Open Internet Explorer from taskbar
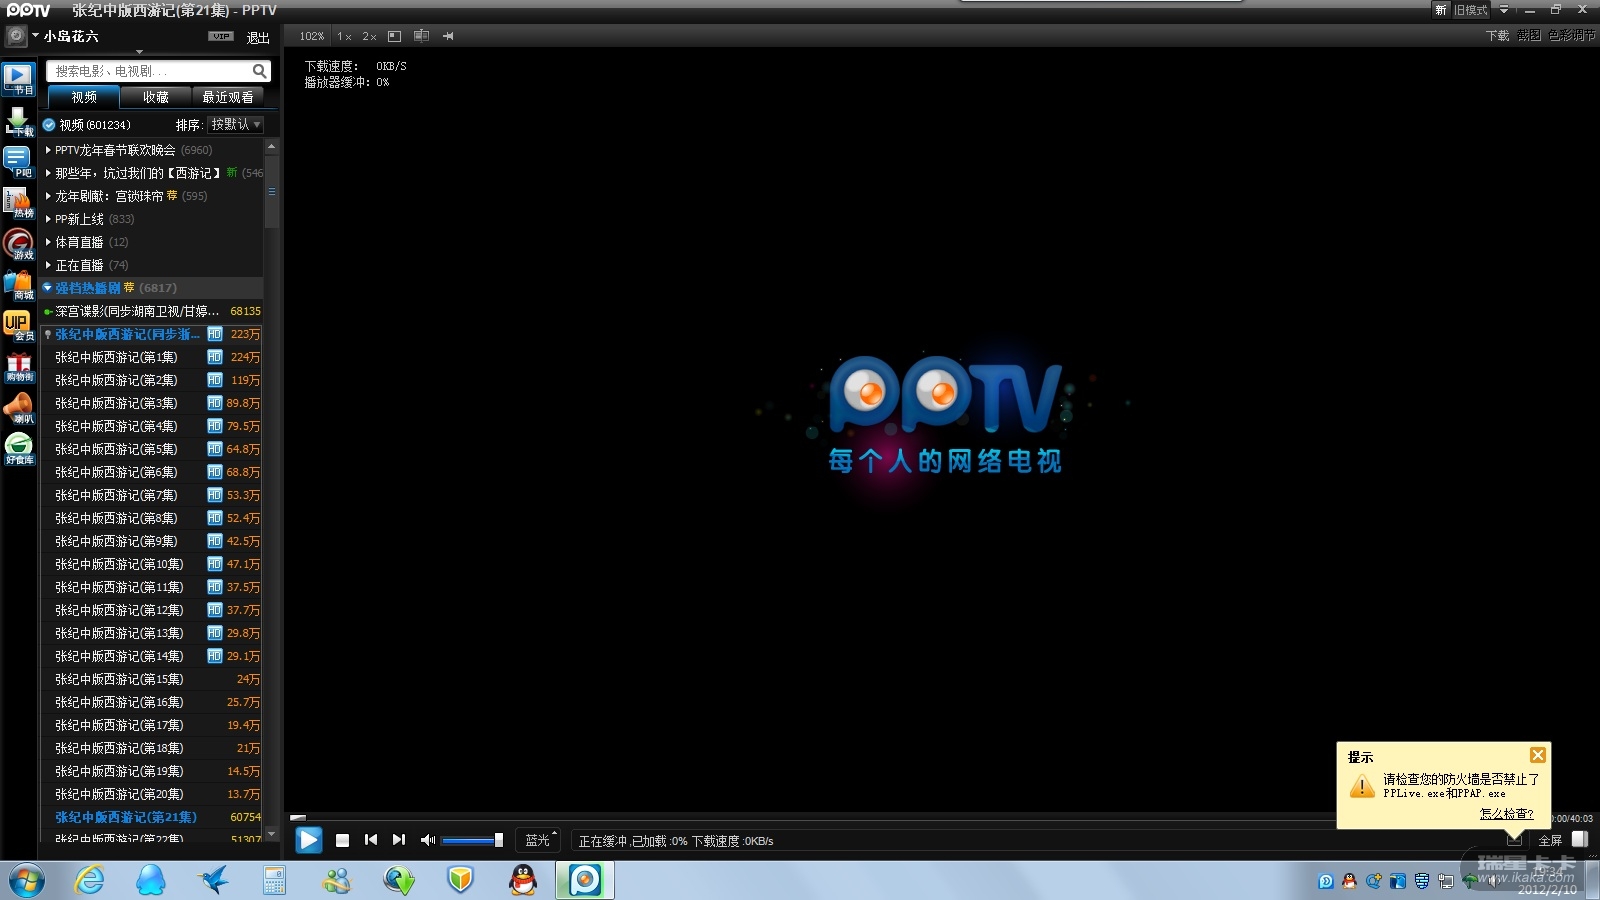 tap(90, 880)
